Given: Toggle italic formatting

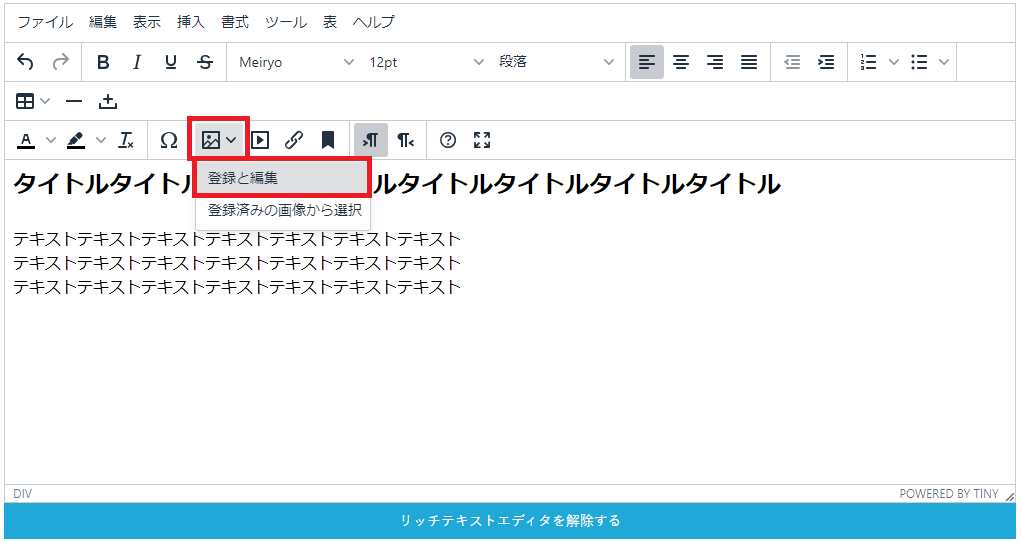Looking at the screenshot, I should pyautogui.click(x=137, y=63).
